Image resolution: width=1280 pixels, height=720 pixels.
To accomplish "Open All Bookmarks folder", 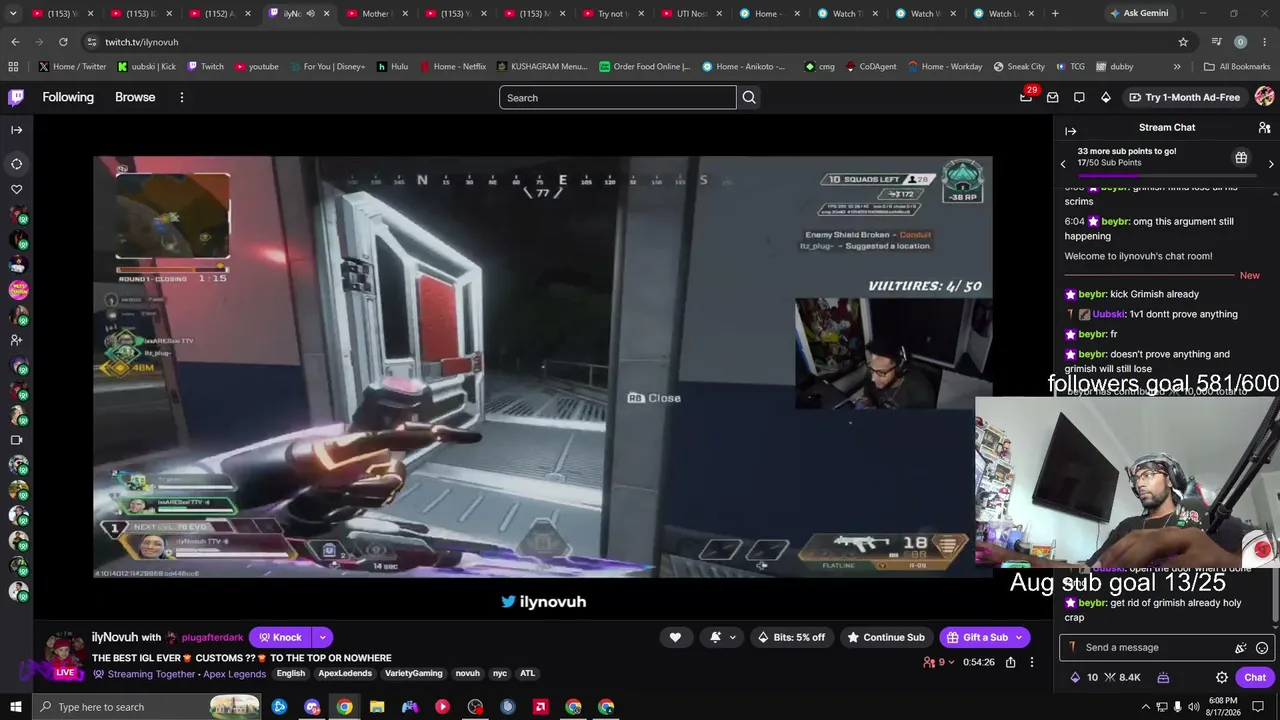I will tap(1237, 67).
